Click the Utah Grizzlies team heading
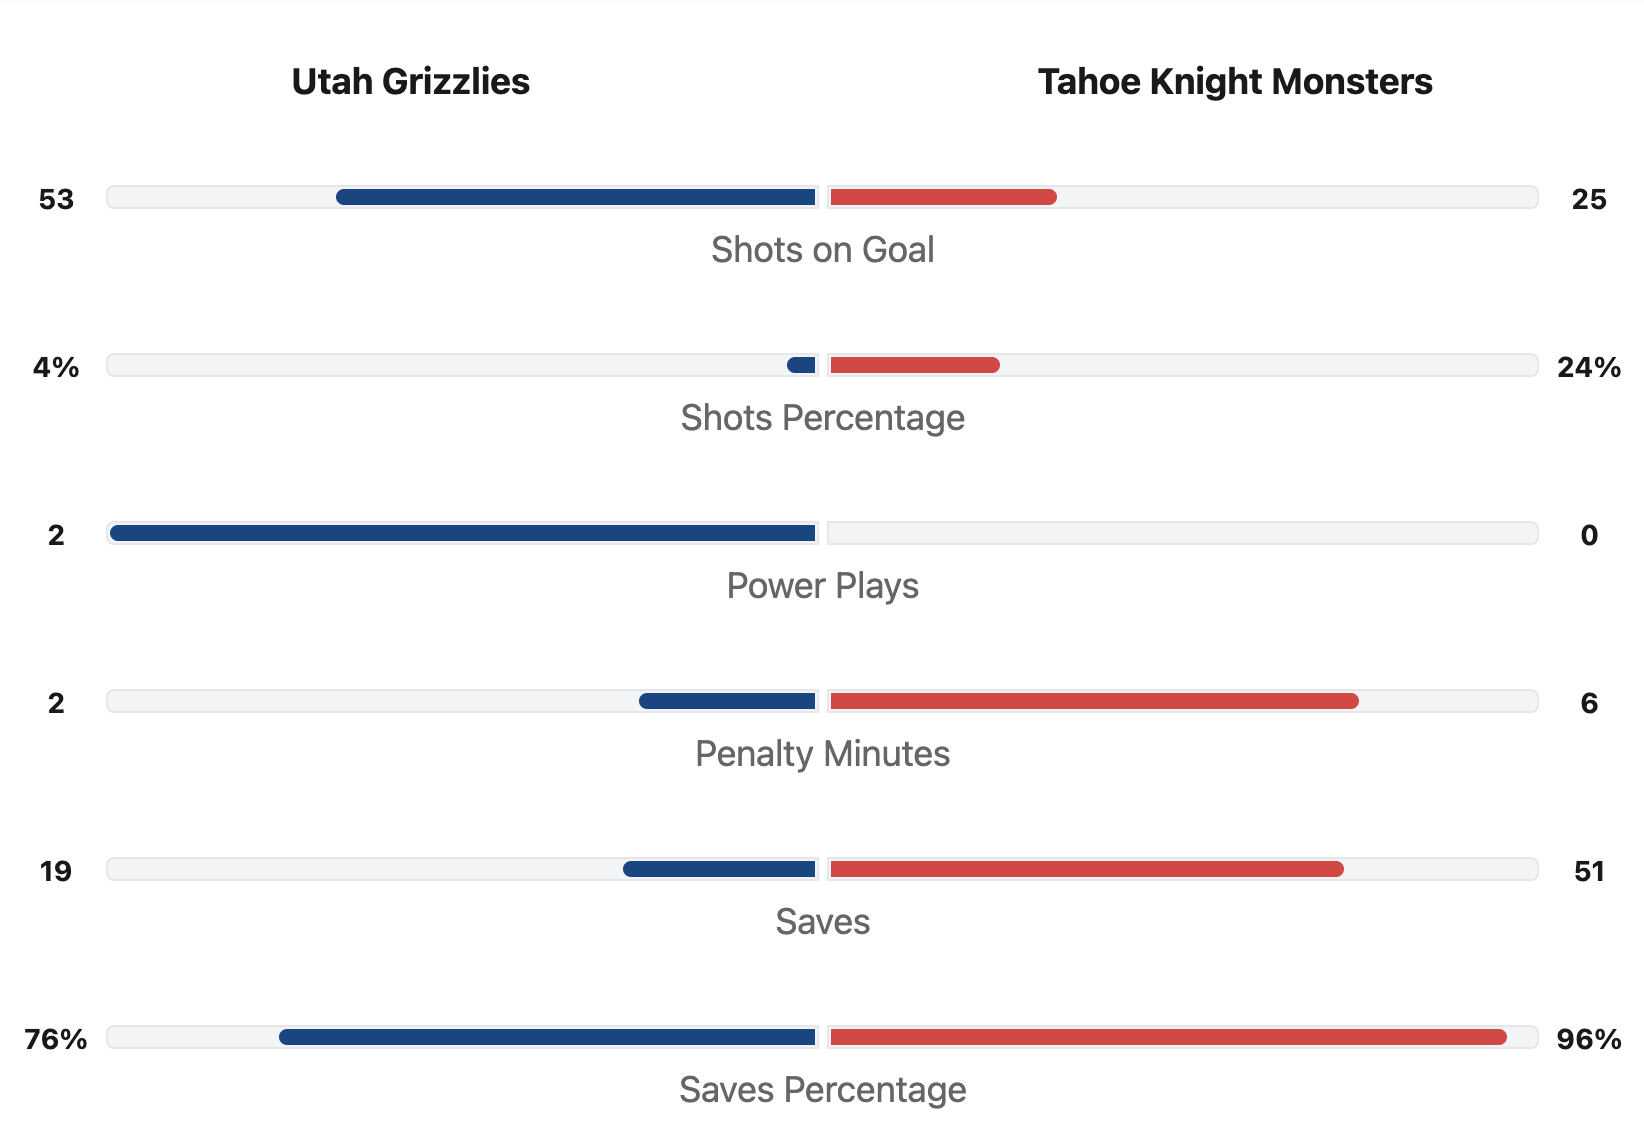The image size is (1644, 1129). point(410,82)
